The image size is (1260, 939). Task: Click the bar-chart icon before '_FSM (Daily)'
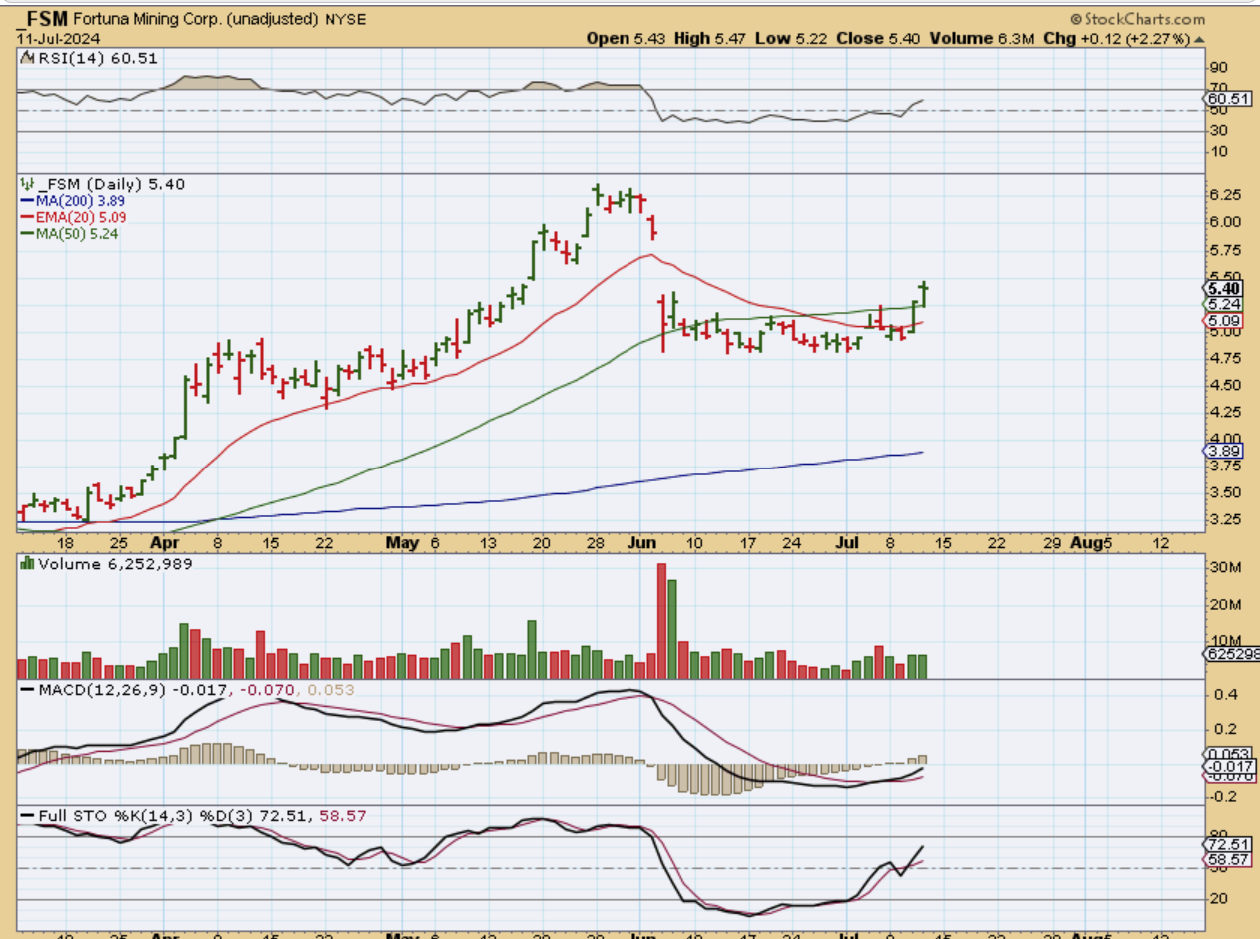pyautogui.click(x=27, y=184)
